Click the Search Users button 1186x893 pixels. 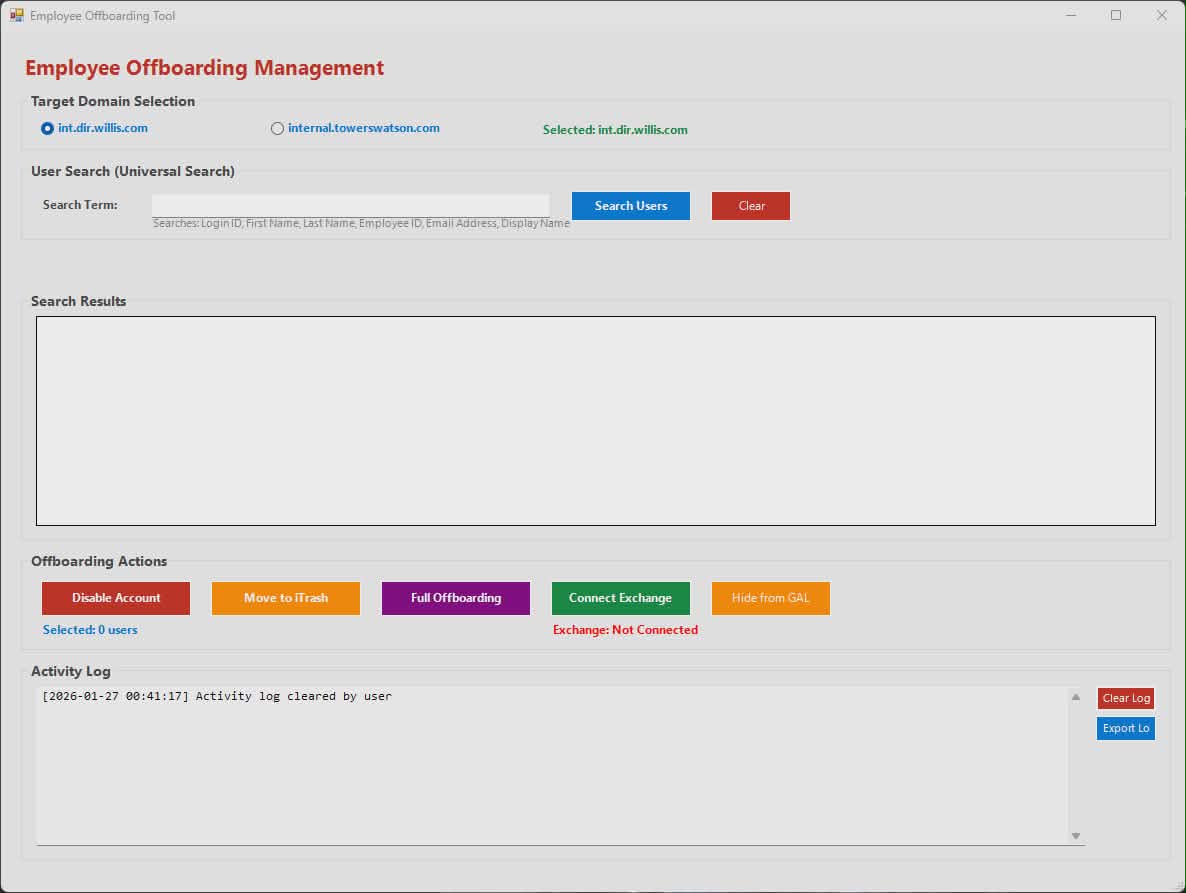[630, 205]
